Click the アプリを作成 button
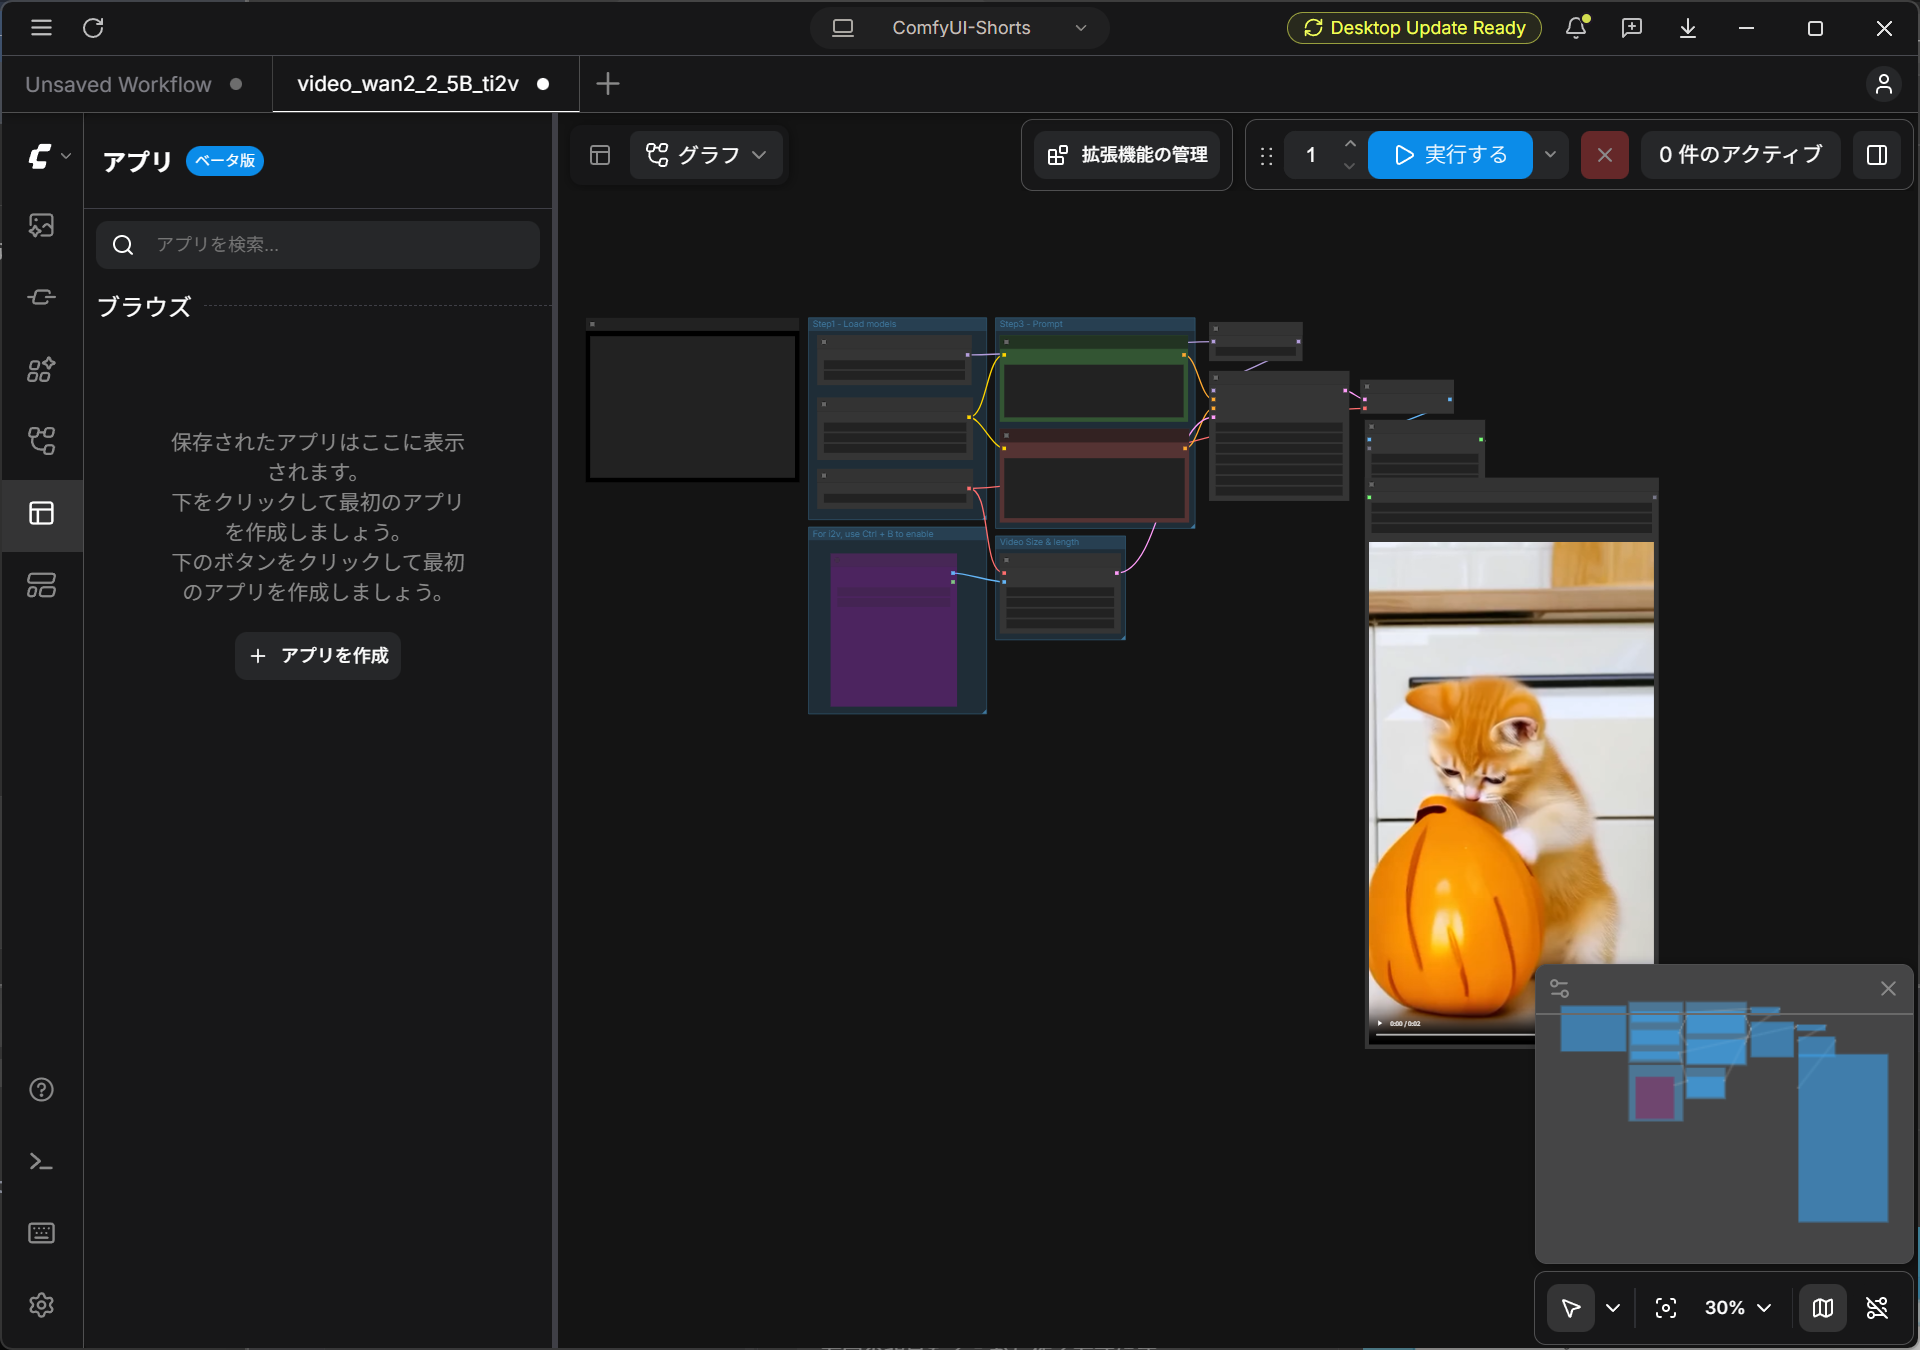 (318, 656)
